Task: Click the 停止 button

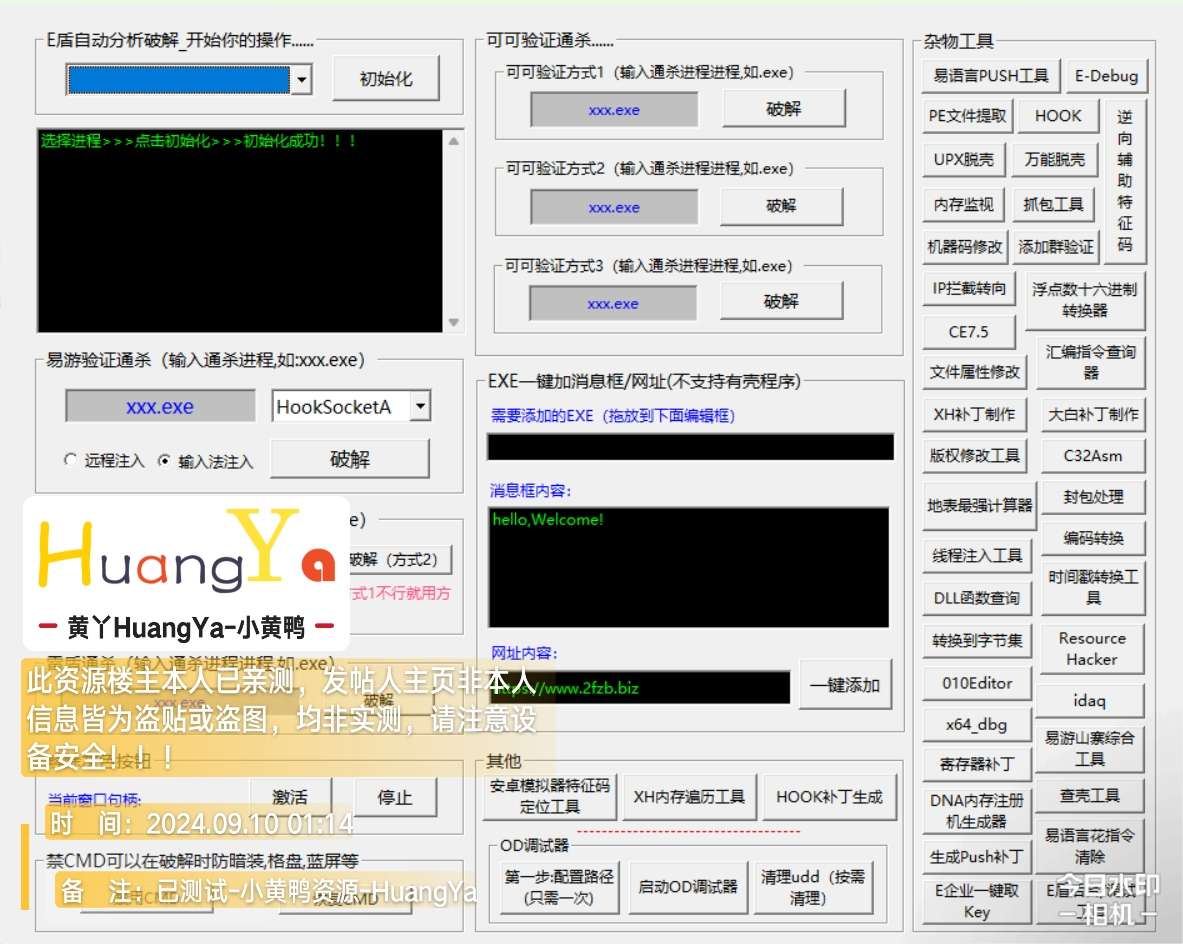Action: 395,797
